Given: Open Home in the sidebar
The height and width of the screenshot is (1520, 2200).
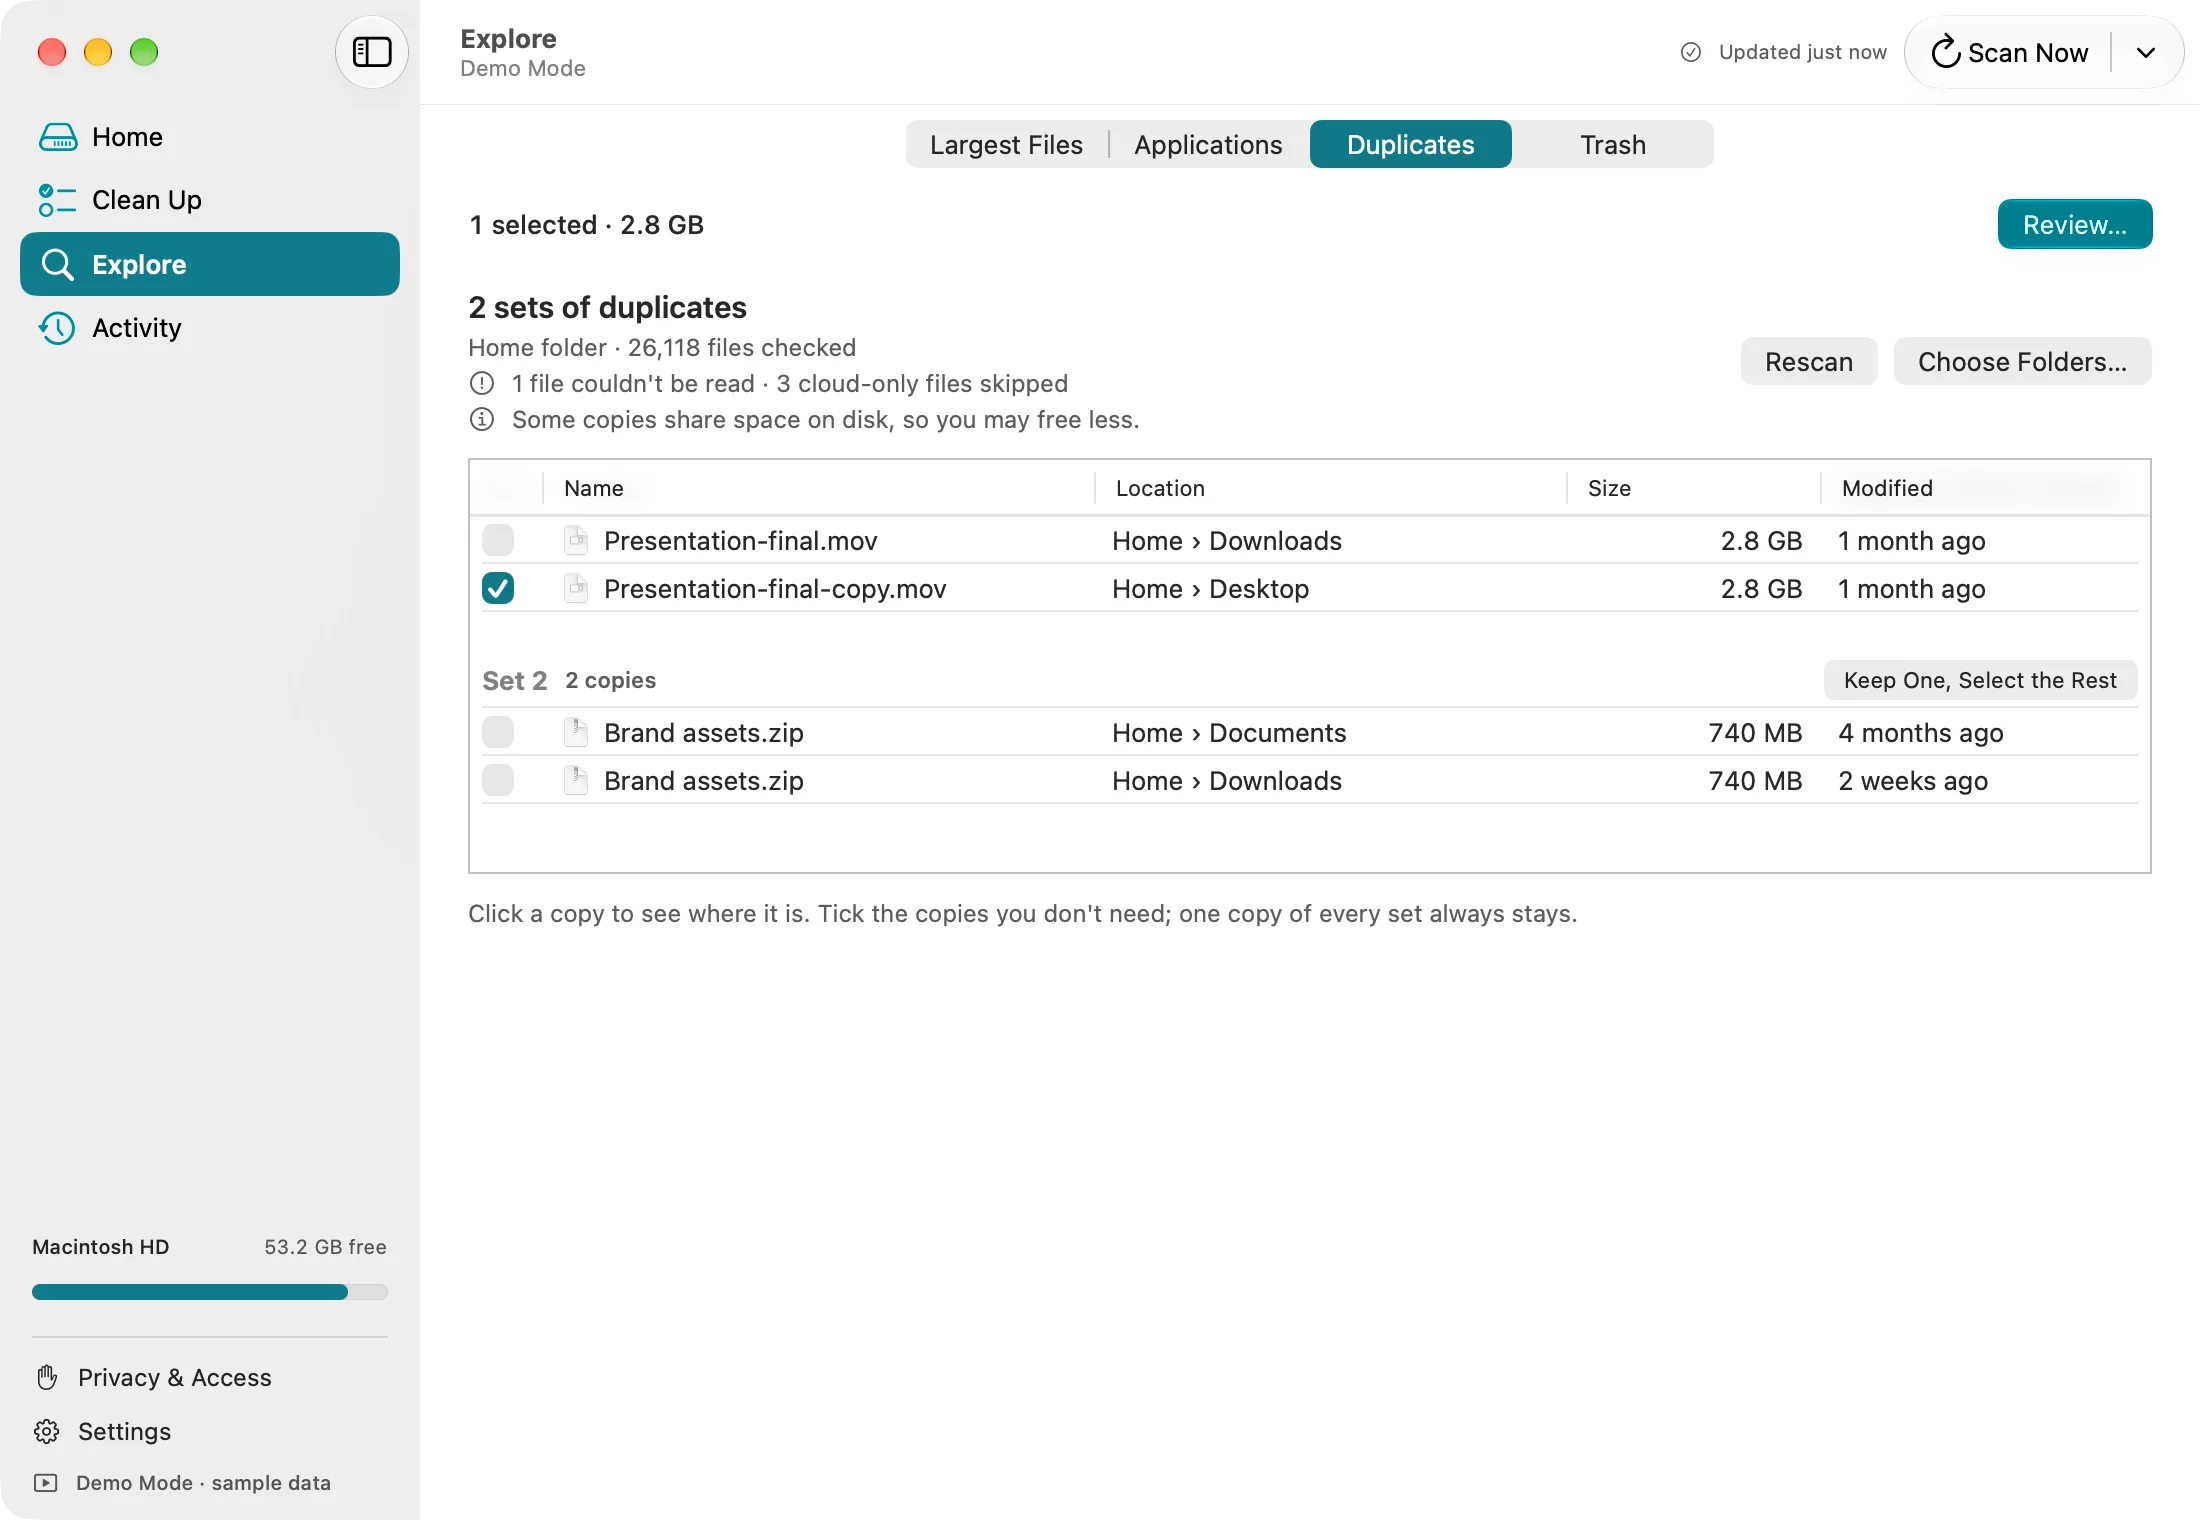Looking at the screenshot, I should click(210, 137).
